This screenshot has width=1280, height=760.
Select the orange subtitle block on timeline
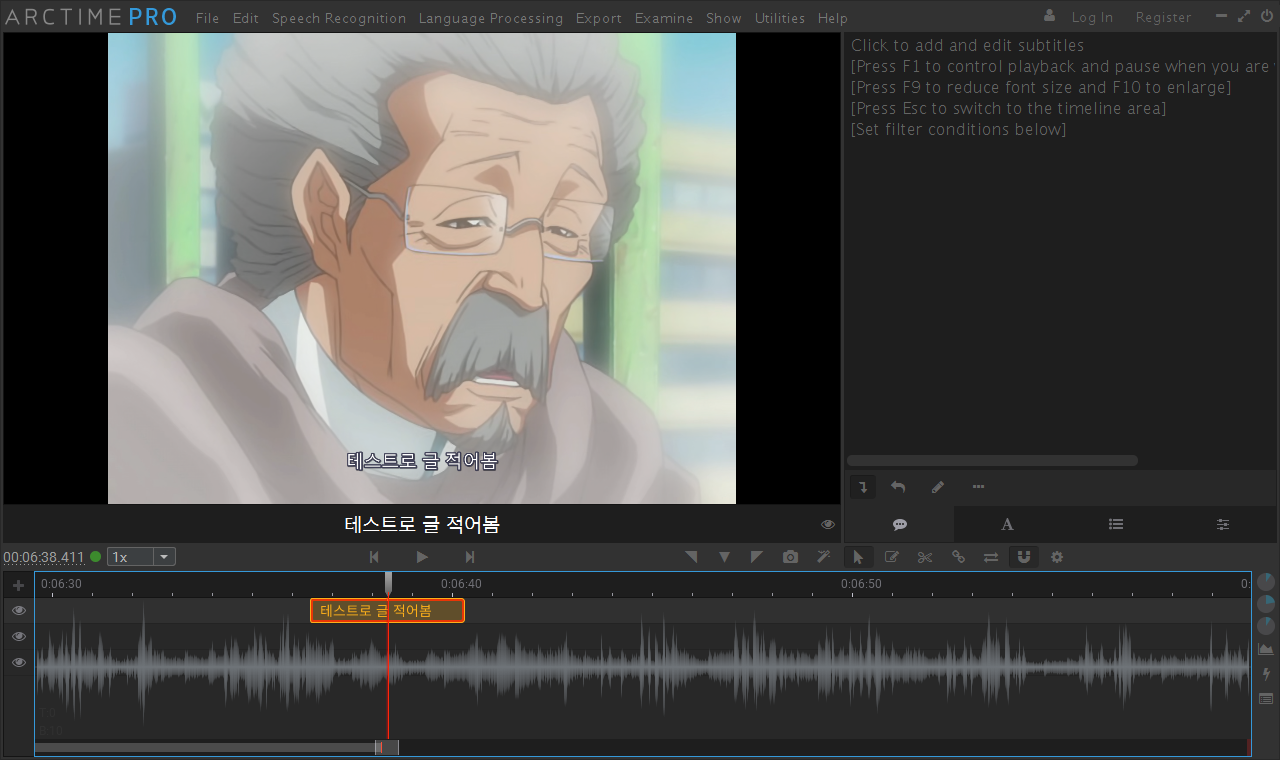(x=387, y=610)
